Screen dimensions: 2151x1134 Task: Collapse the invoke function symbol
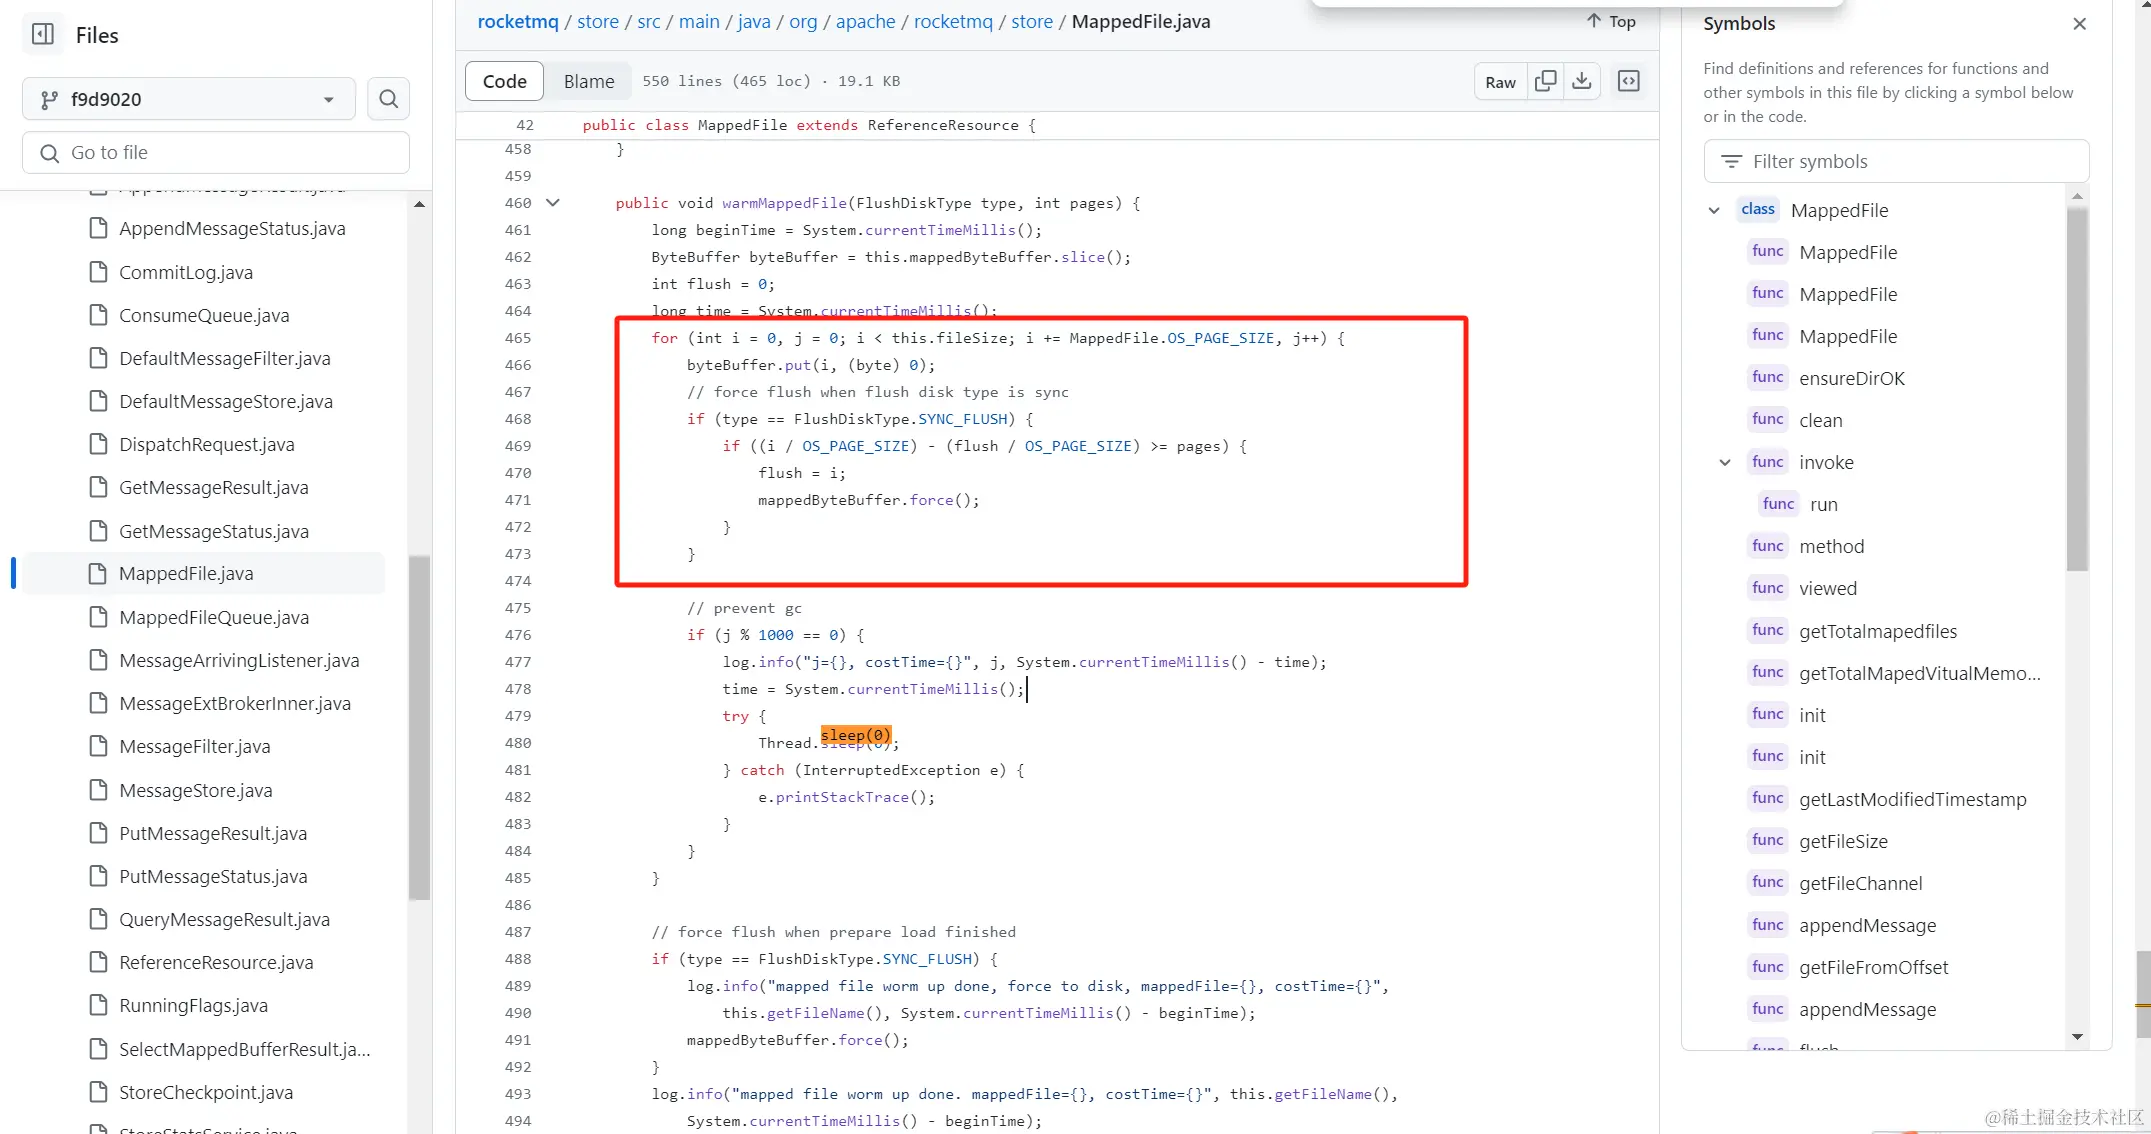(x=1725, y=462)
